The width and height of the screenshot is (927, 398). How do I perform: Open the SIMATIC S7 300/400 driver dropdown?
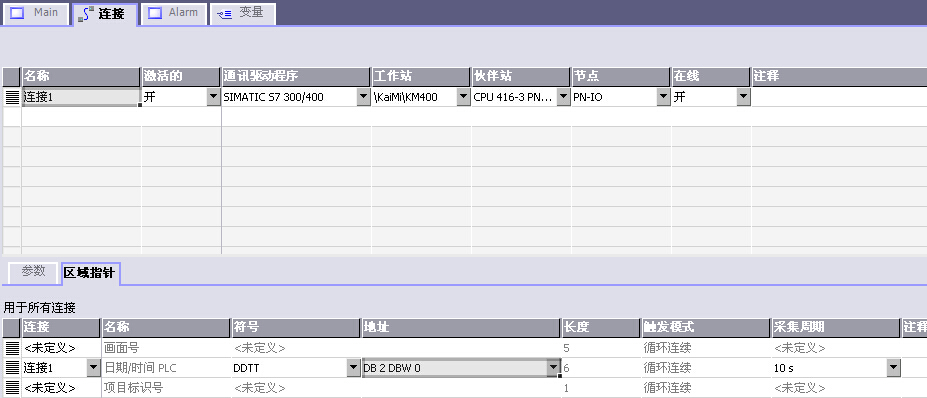pos(363,97)
